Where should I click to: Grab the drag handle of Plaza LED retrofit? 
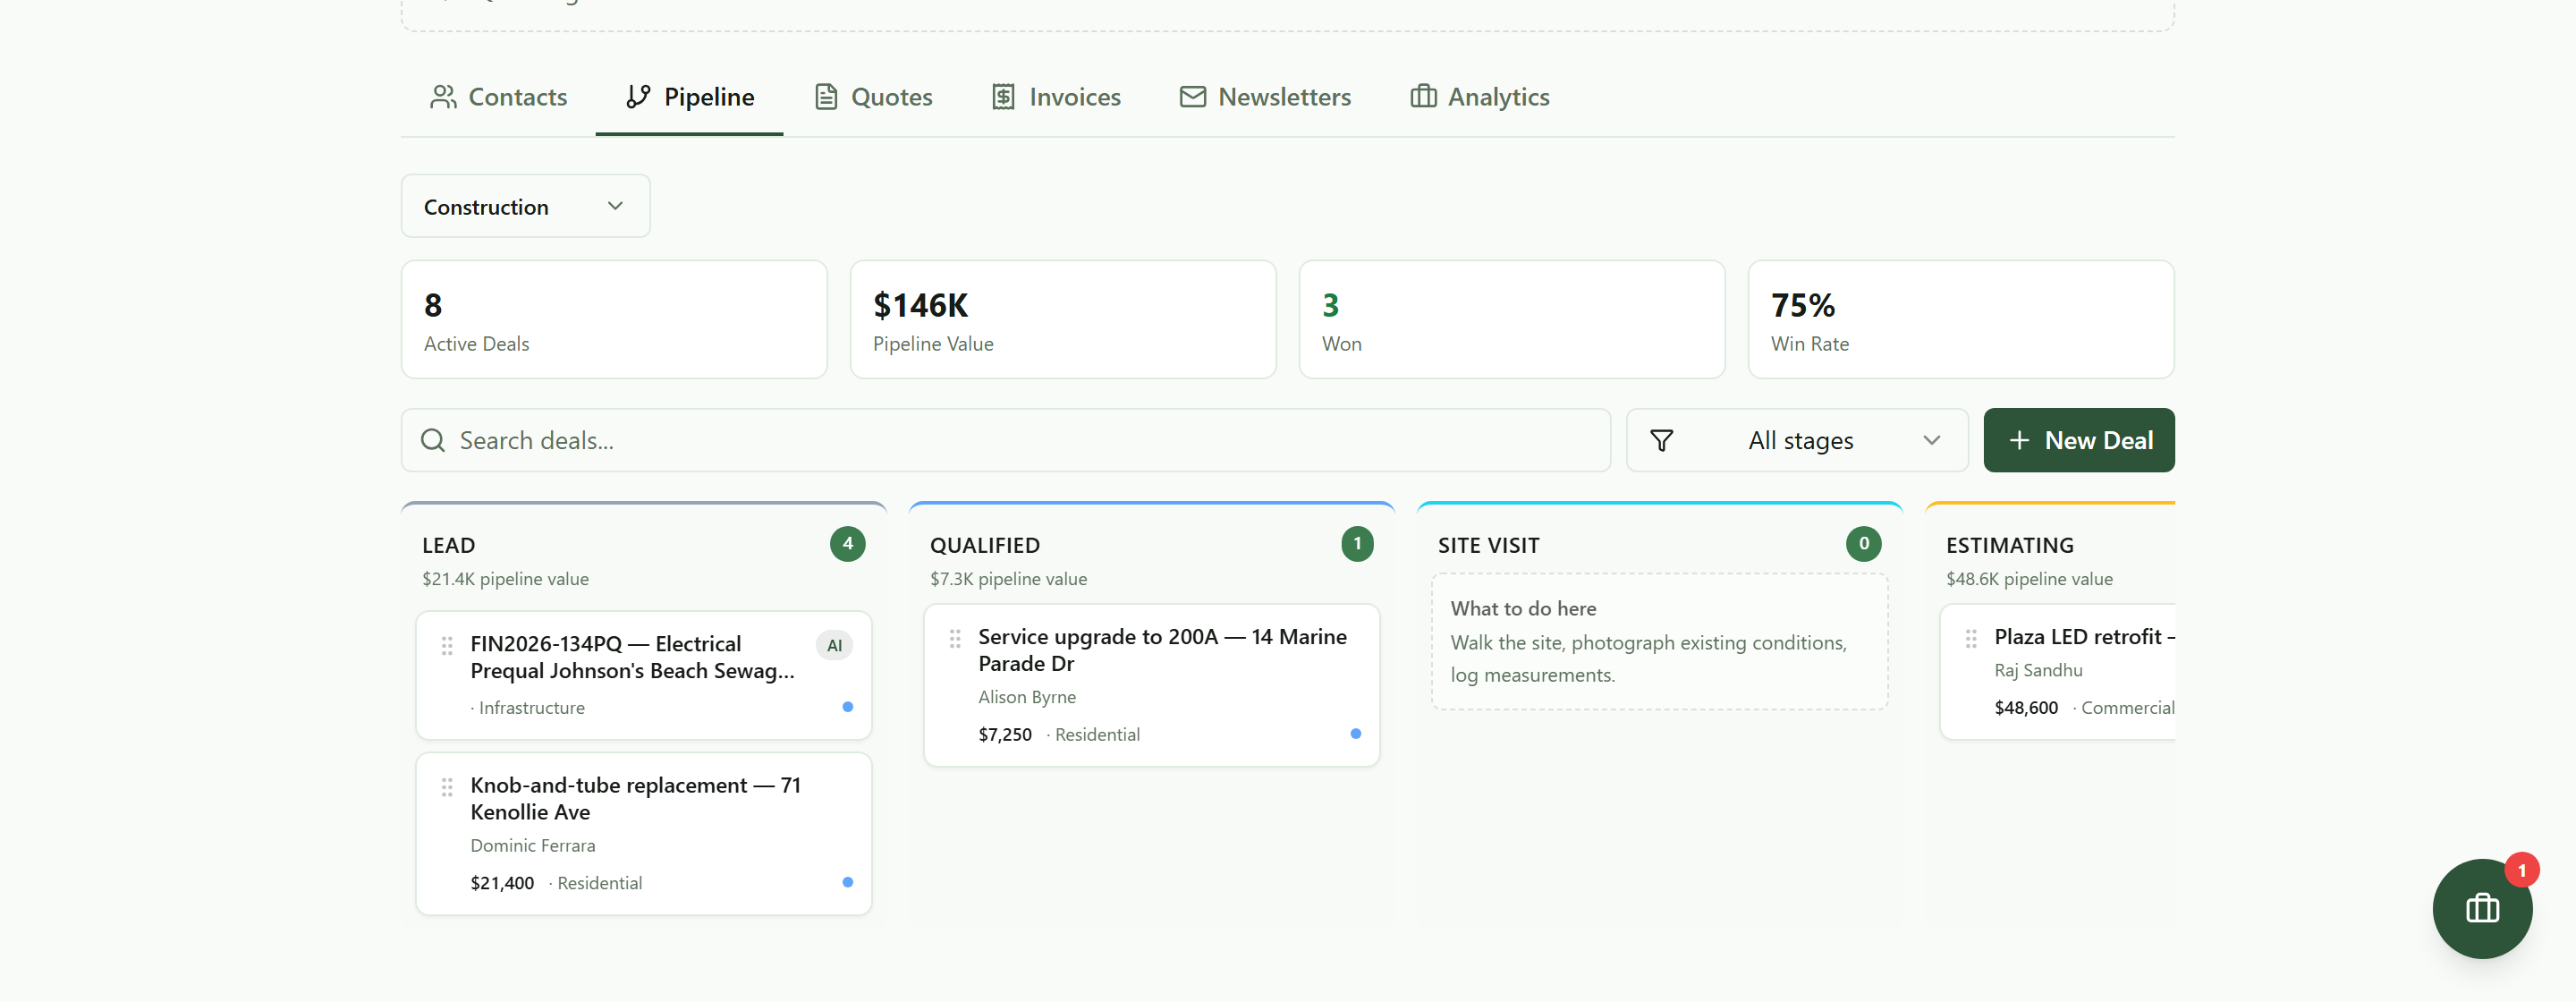coord(1971,638)
